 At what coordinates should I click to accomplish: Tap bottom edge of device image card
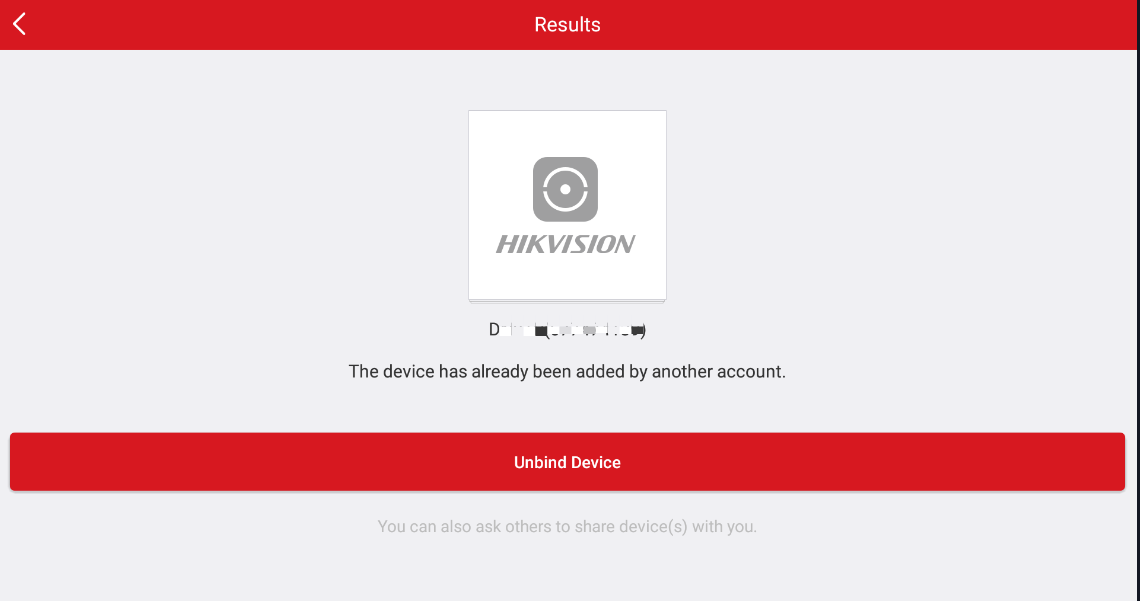[567, 299]
